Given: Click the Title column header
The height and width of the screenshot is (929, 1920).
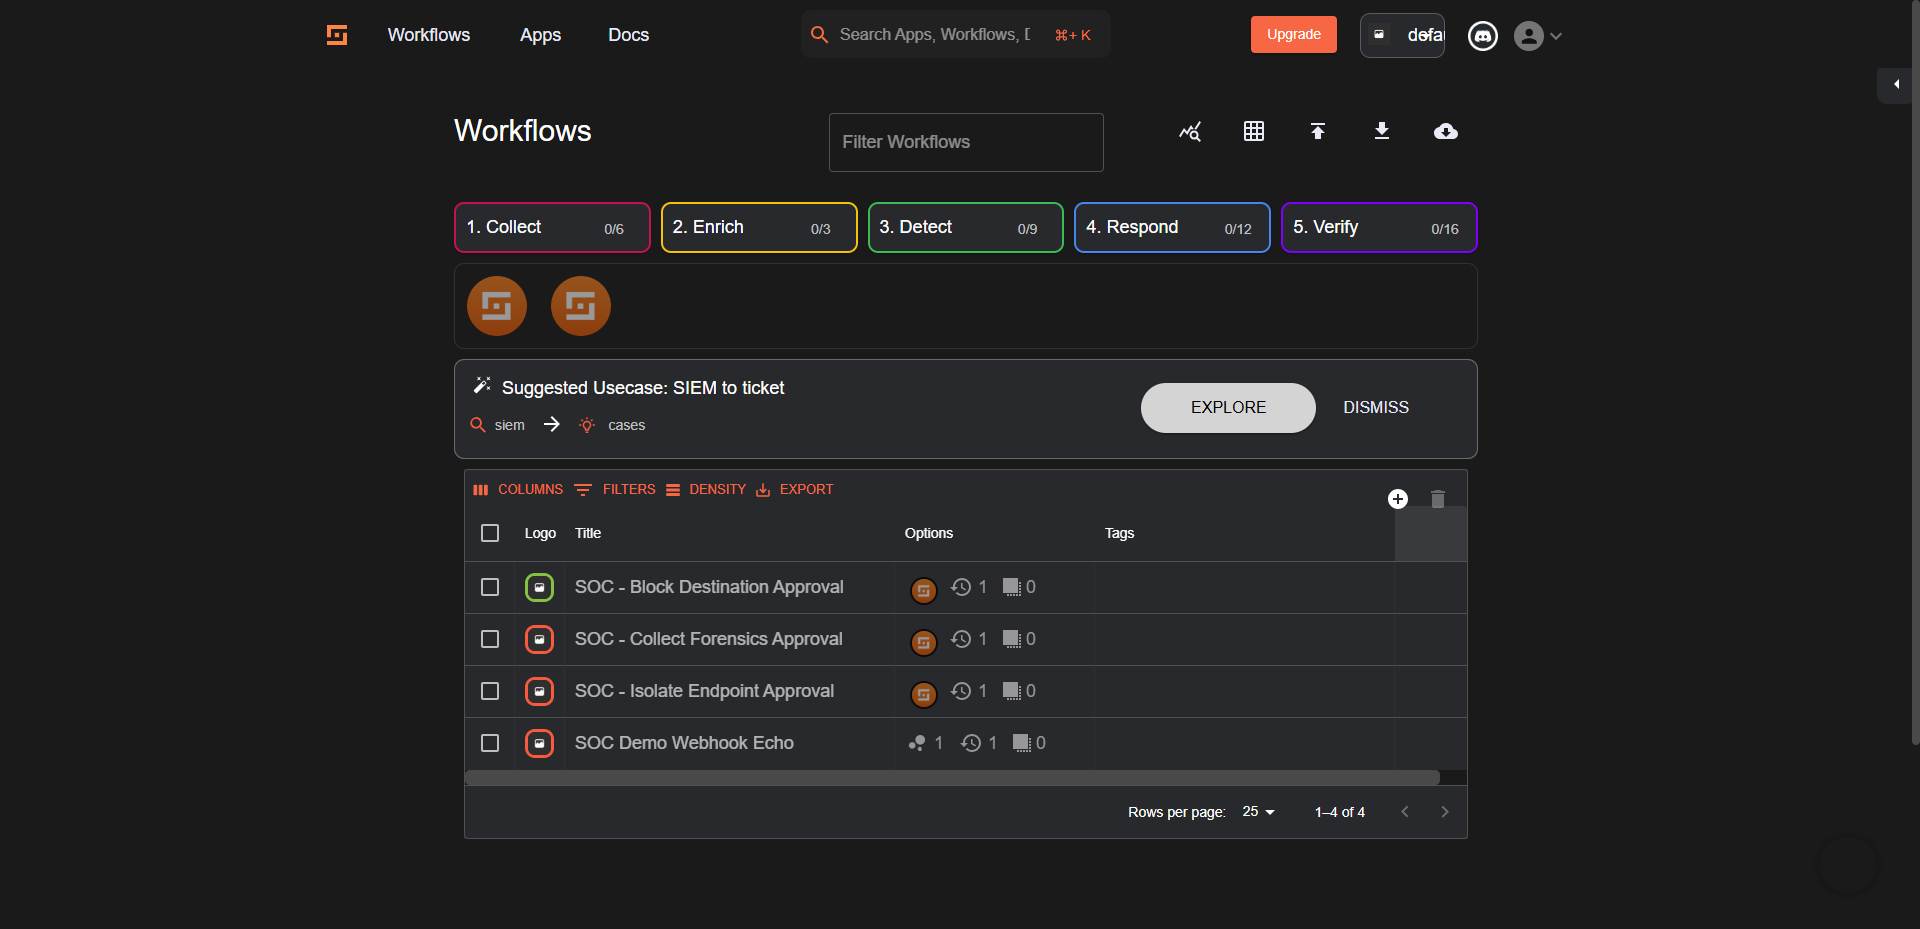Looking at the screenshot, I should (588, 533).
